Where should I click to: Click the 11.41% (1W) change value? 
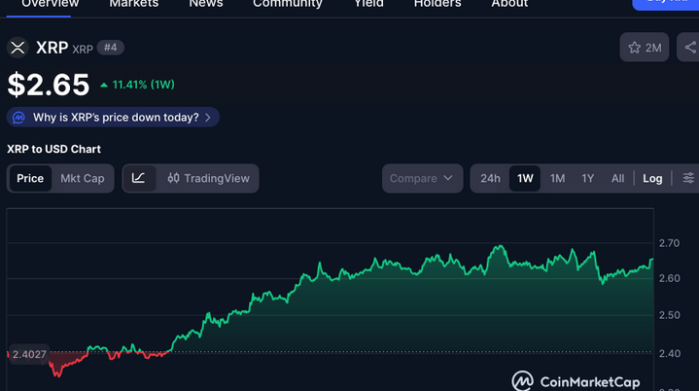tap(137, 85)
